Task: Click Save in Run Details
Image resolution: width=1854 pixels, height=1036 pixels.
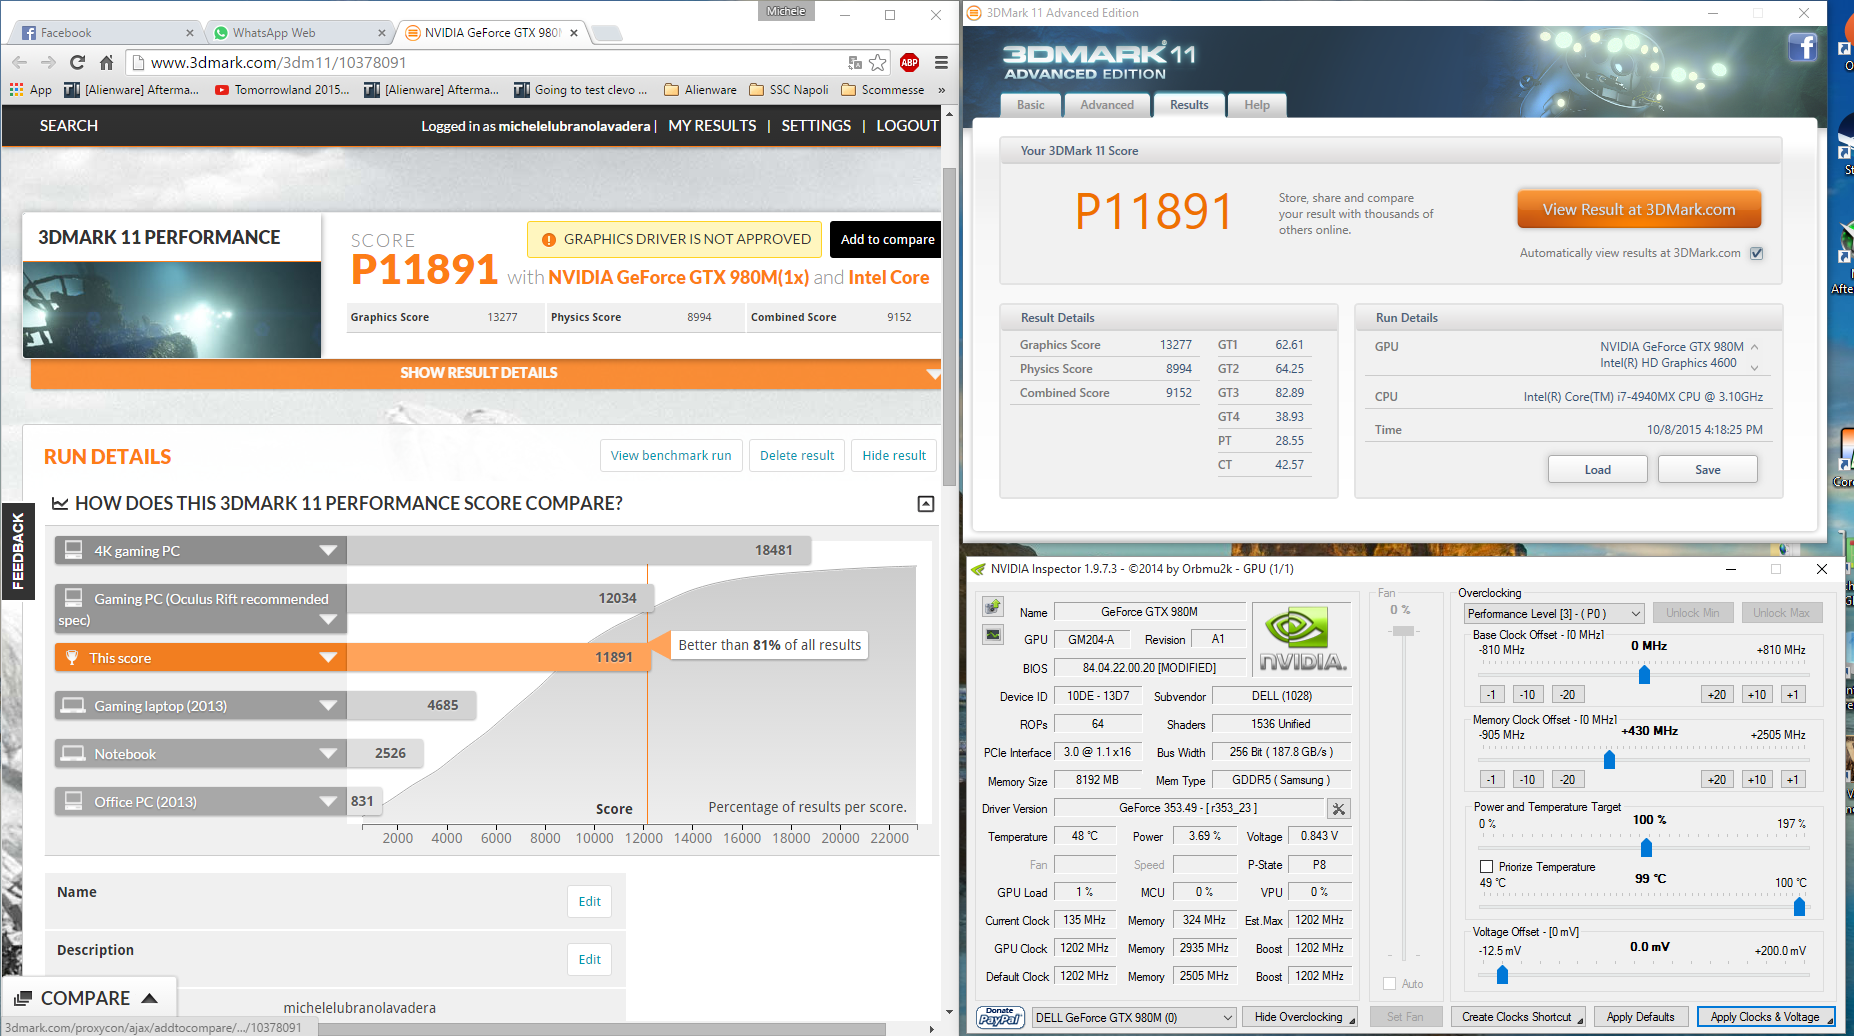Action: pyautogui.click(x=1708, y=470)
